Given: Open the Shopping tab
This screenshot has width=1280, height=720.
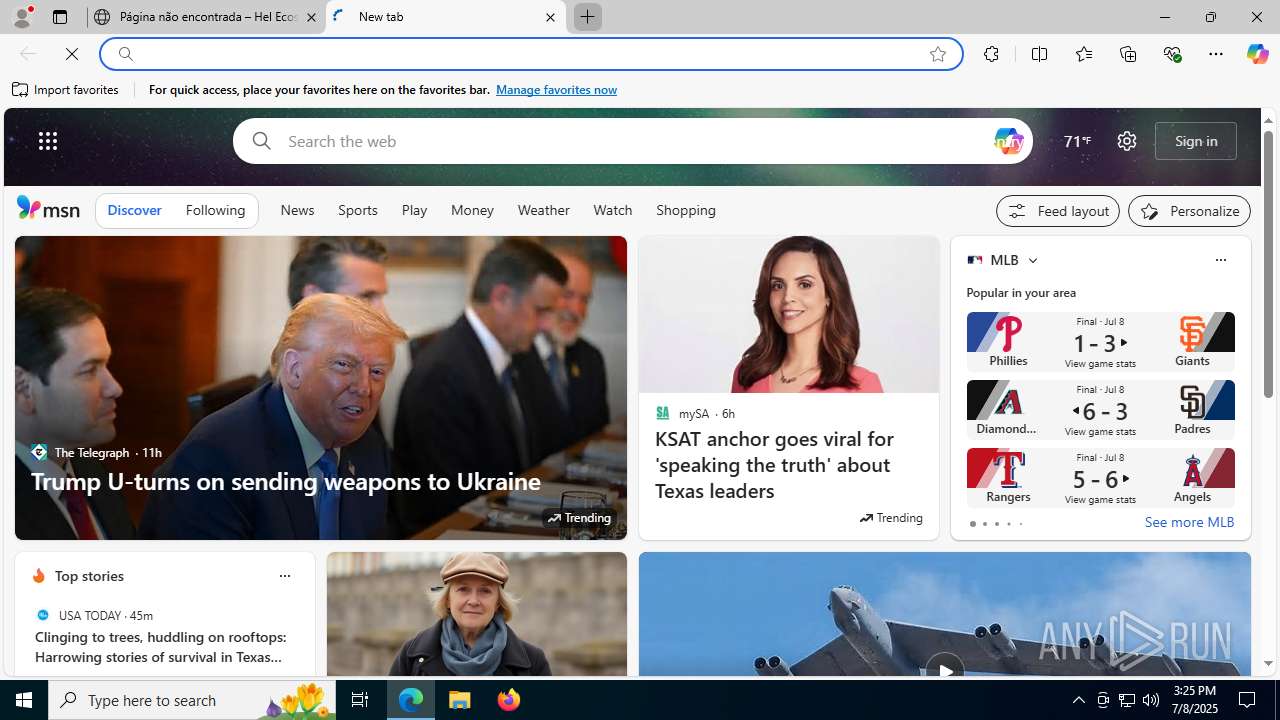Looking at the screenshot, I should 686,211.
